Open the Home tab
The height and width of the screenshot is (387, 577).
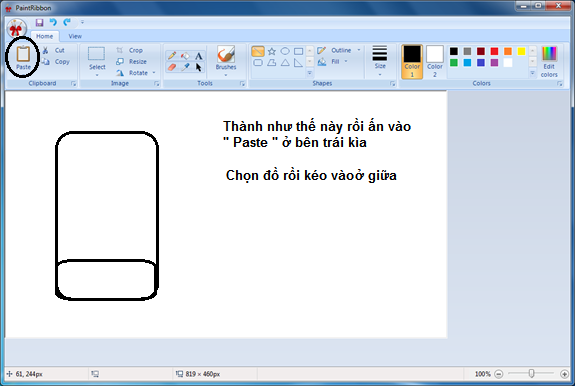pyautogui.click(x=45, y=36)
